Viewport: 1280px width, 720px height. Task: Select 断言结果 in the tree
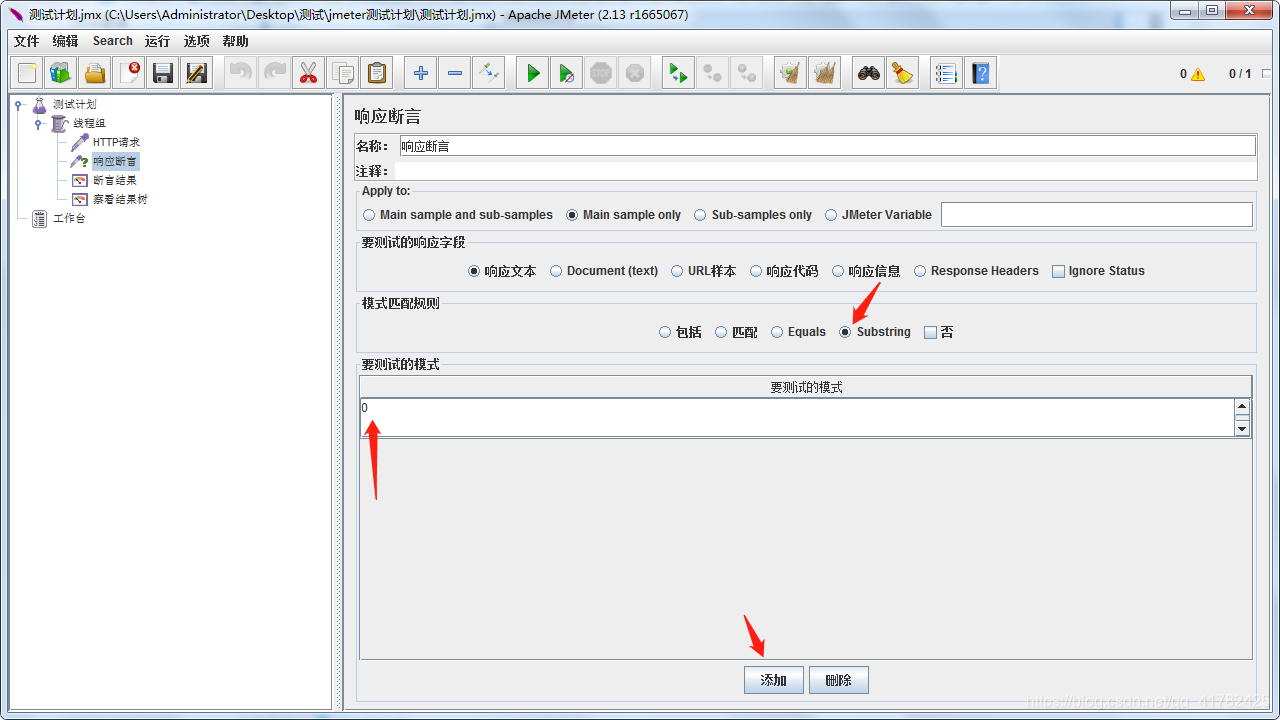[114, 181]
